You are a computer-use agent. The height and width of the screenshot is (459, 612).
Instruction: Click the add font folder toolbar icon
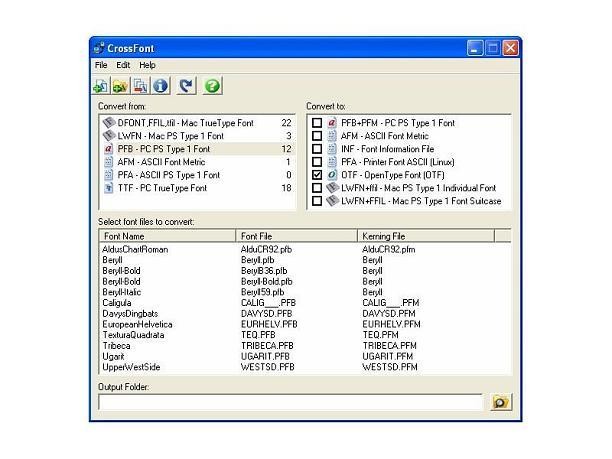coord(121,86)
